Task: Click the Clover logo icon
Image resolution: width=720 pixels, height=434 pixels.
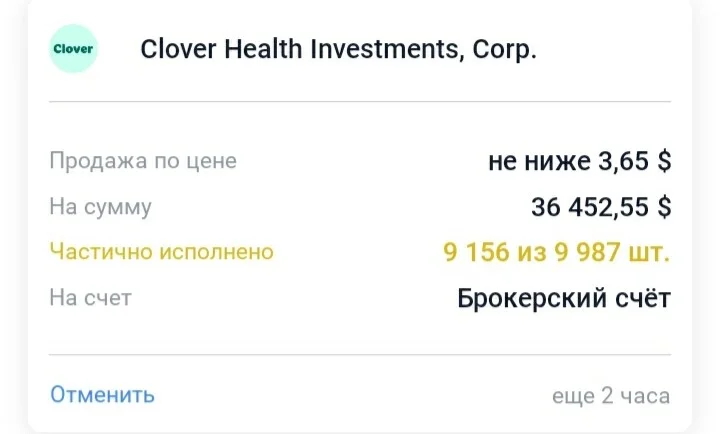Action: click(73, 49)
